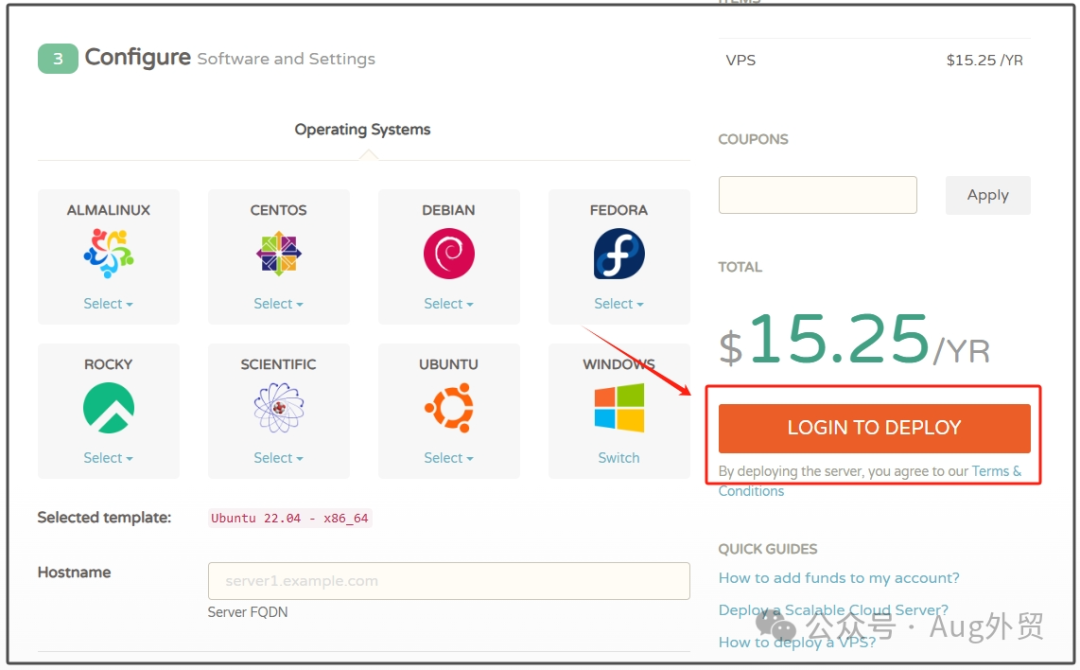Open the Debian Select dropdown
The width and height of the screenshot is (1080, 670).
(x=448, y=304)
